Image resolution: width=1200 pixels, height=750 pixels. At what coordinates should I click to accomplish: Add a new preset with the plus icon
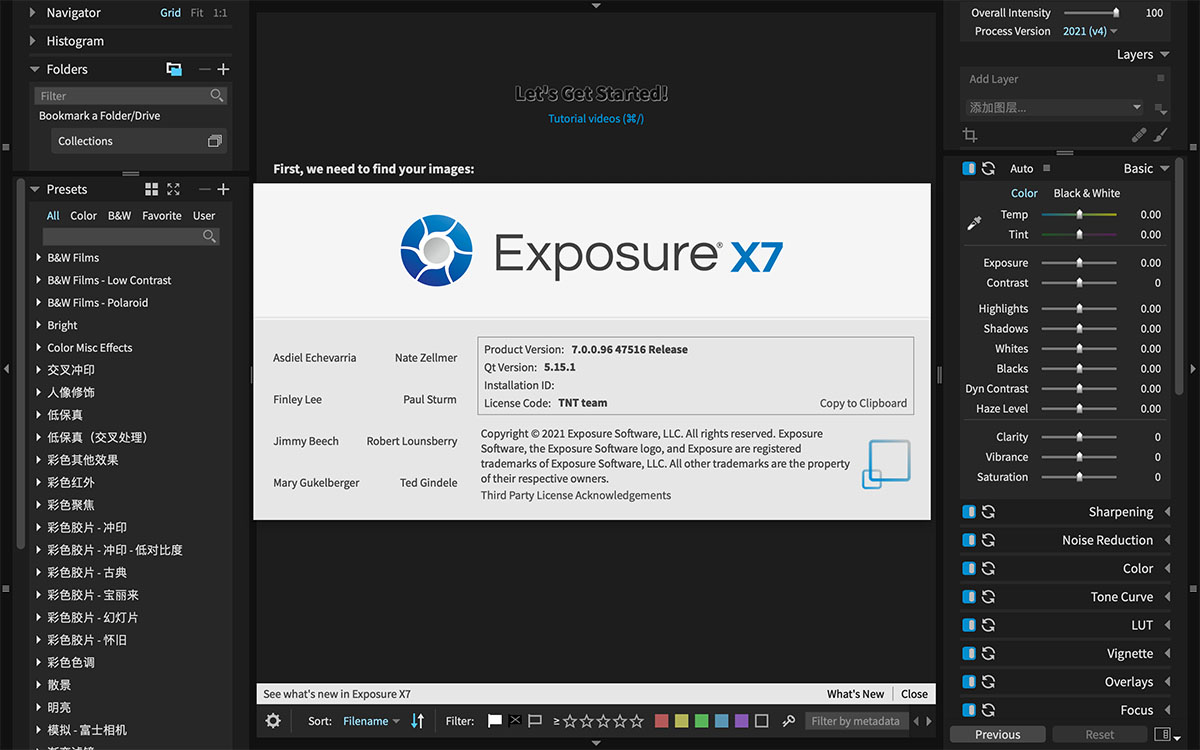[x=223, y=189]
